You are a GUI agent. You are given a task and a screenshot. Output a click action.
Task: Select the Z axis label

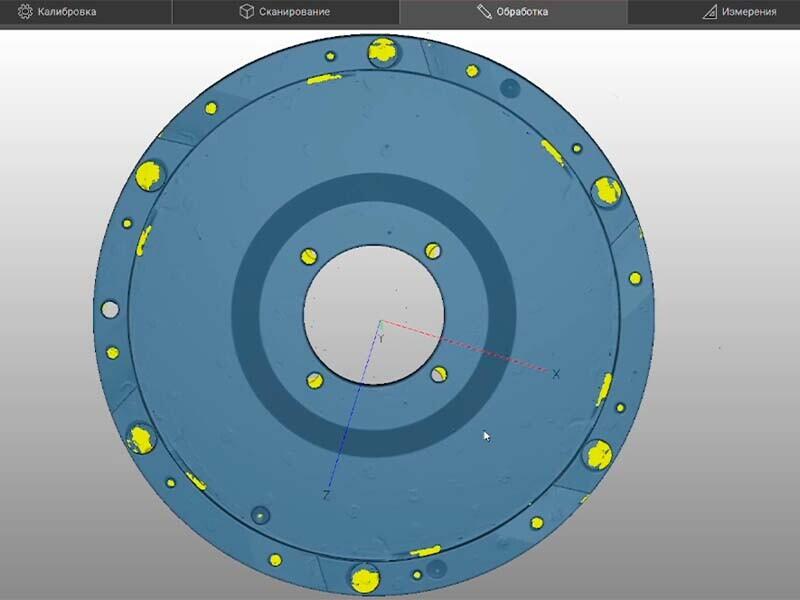(326, 495)
